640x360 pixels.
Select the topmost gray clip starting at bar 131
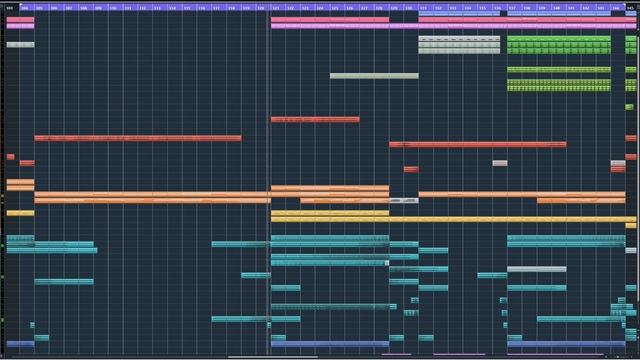459,39
